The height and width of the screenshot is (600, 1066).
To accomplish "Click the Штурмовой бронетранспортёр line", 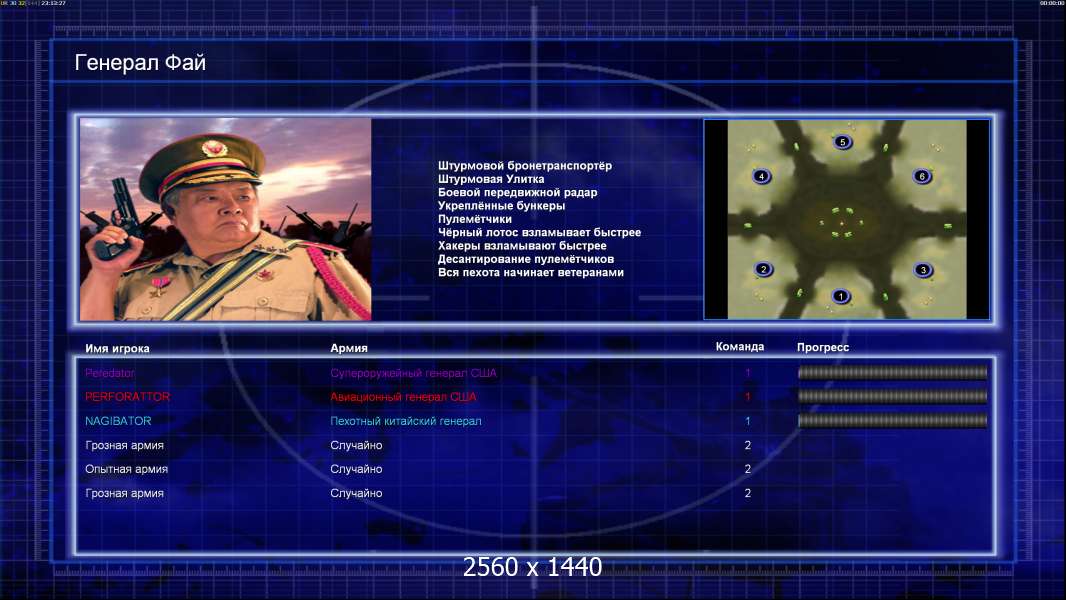I will pyautogui.click(x=525, y=165).
